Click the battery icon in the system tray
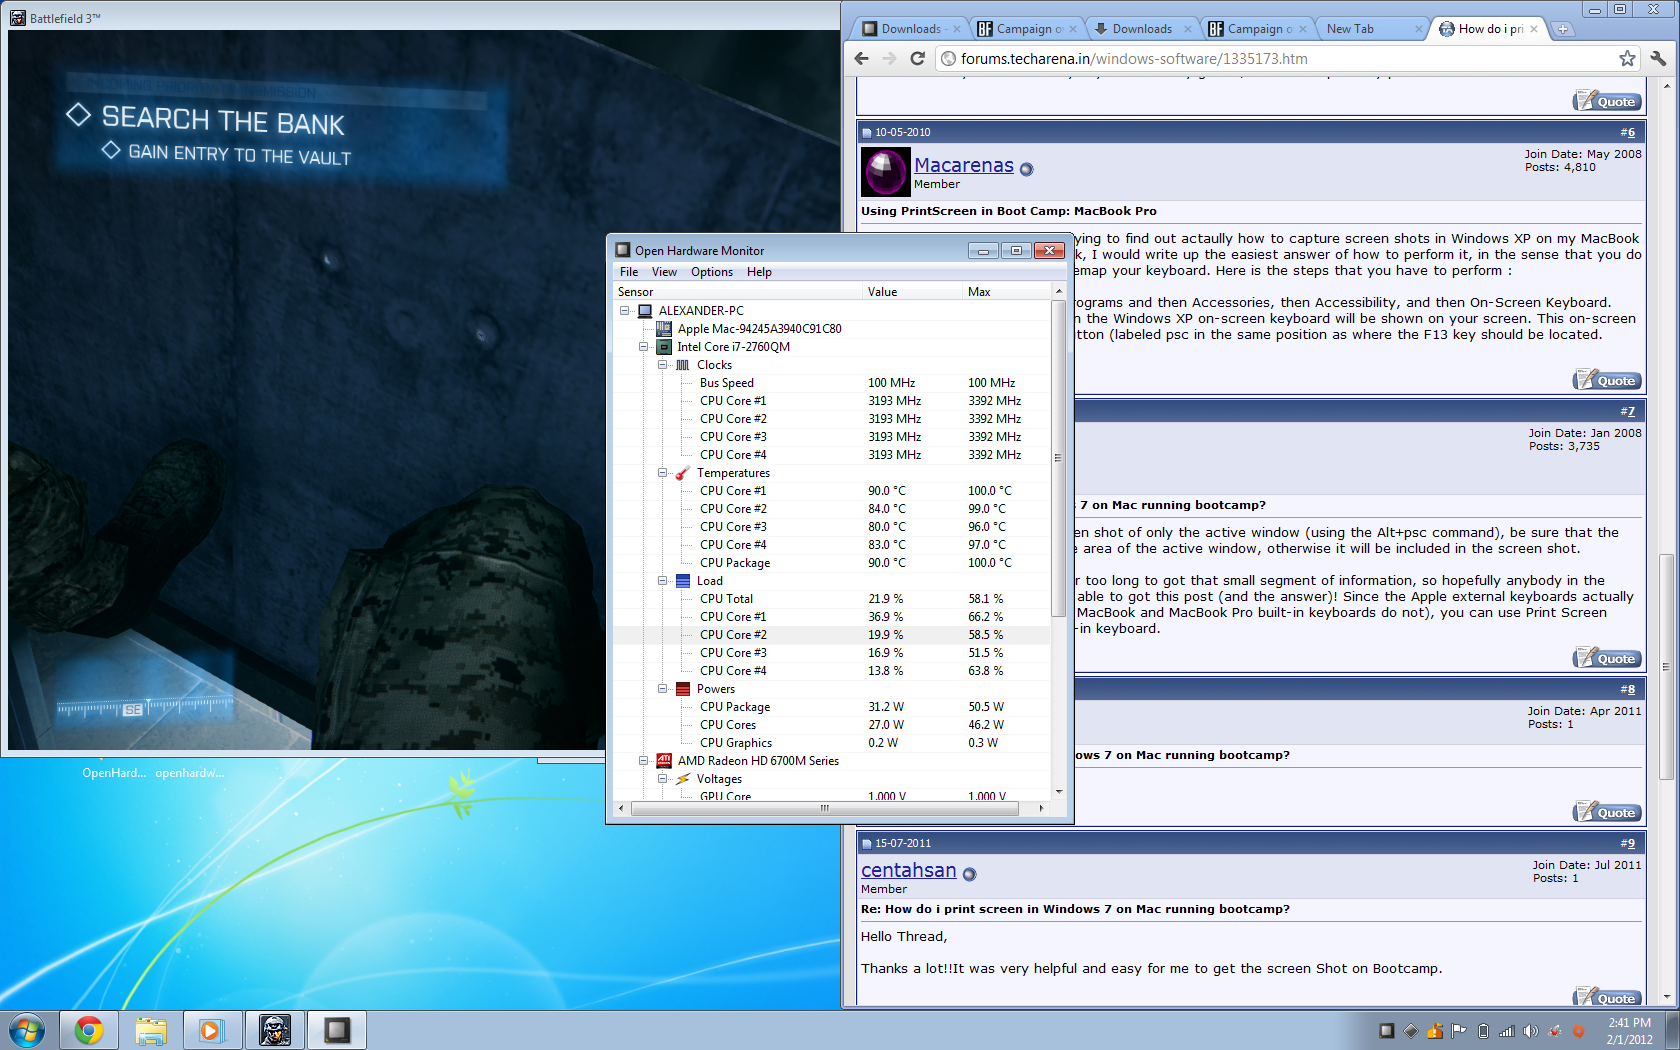 coord(1483,1031)
